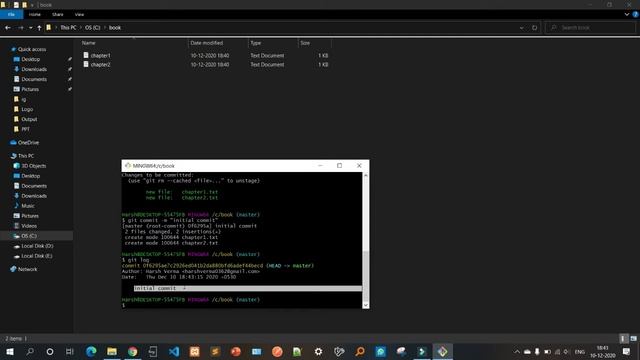Sort files by the Size column header

click(x=305, y=43)
